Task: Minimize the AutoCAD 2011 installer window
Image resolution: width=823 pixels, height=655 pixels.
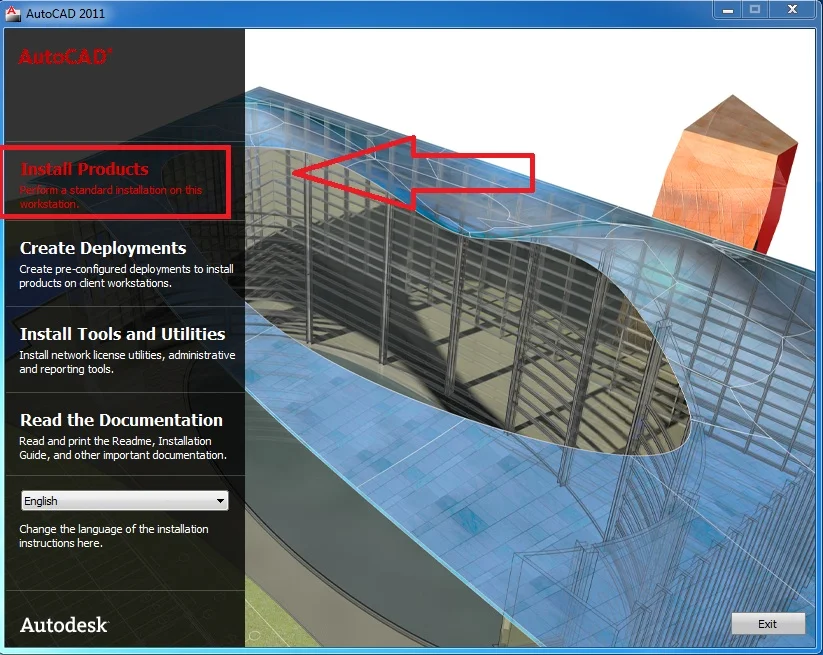Action: (x=727, y=9)
